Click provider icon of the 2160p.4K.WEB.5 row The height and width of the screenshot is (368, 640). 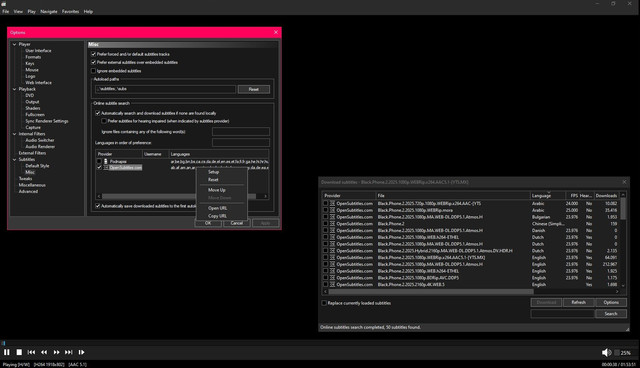[x=332, y=284]
